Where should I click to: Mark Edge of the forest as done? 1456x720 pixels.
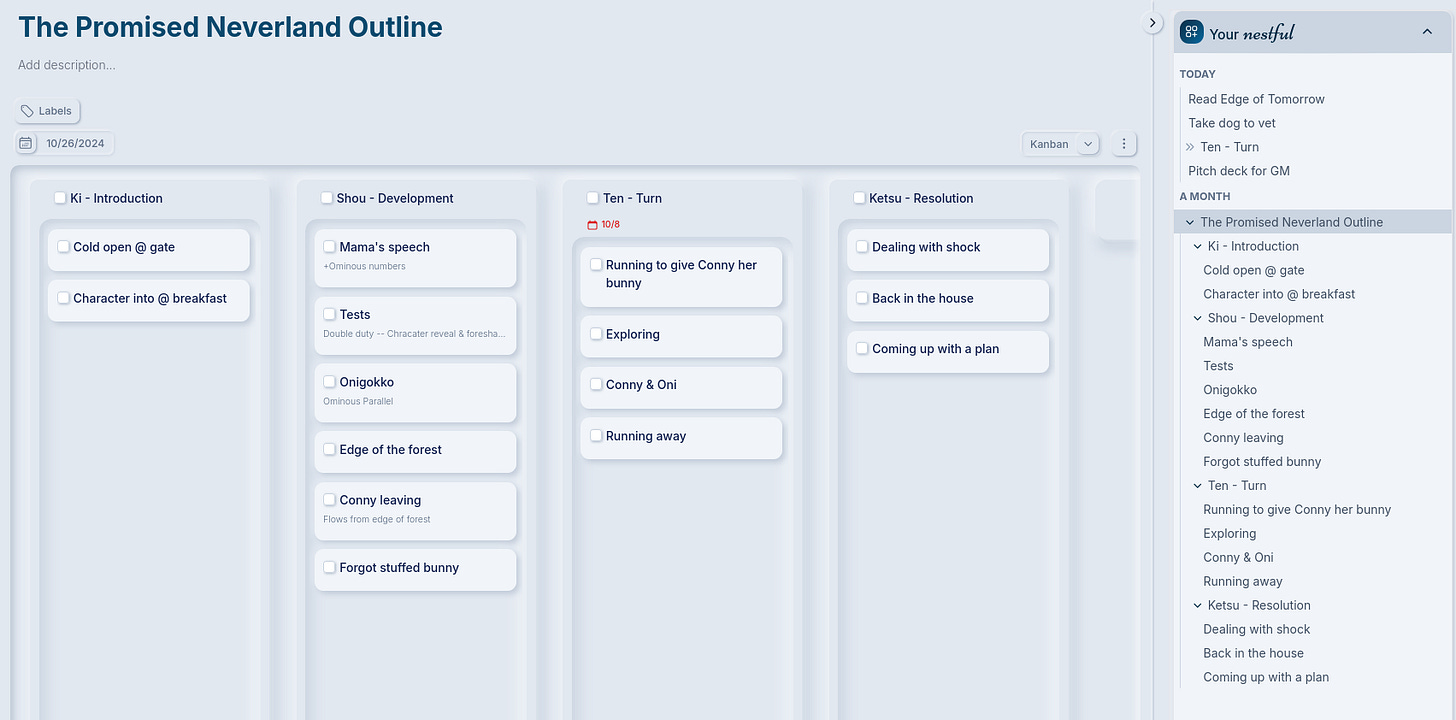pyautogui.click(x=330, y=449)
